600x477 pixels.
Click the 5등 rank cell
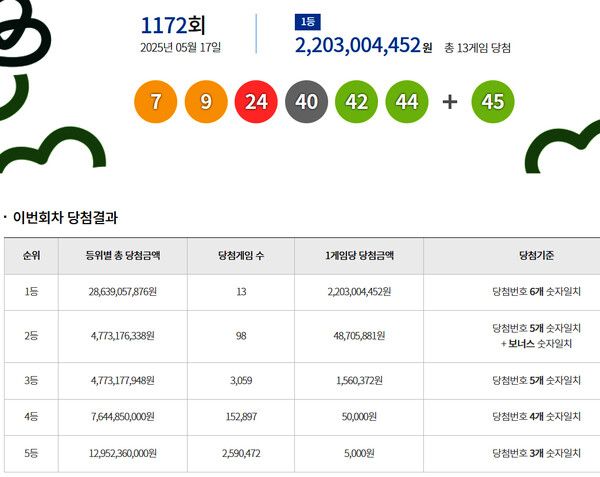[x=31, y=454]
